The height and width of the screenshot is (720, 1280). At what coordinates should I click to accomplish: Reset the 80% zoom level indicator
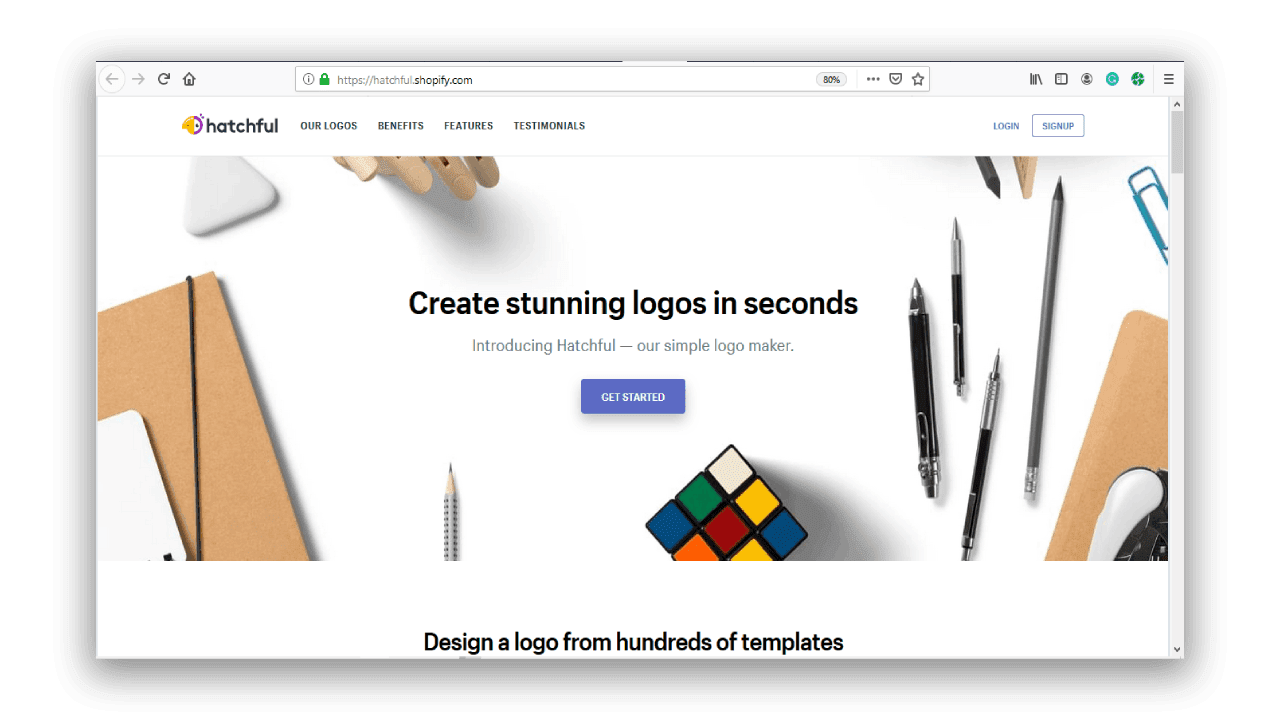point(831,79)
